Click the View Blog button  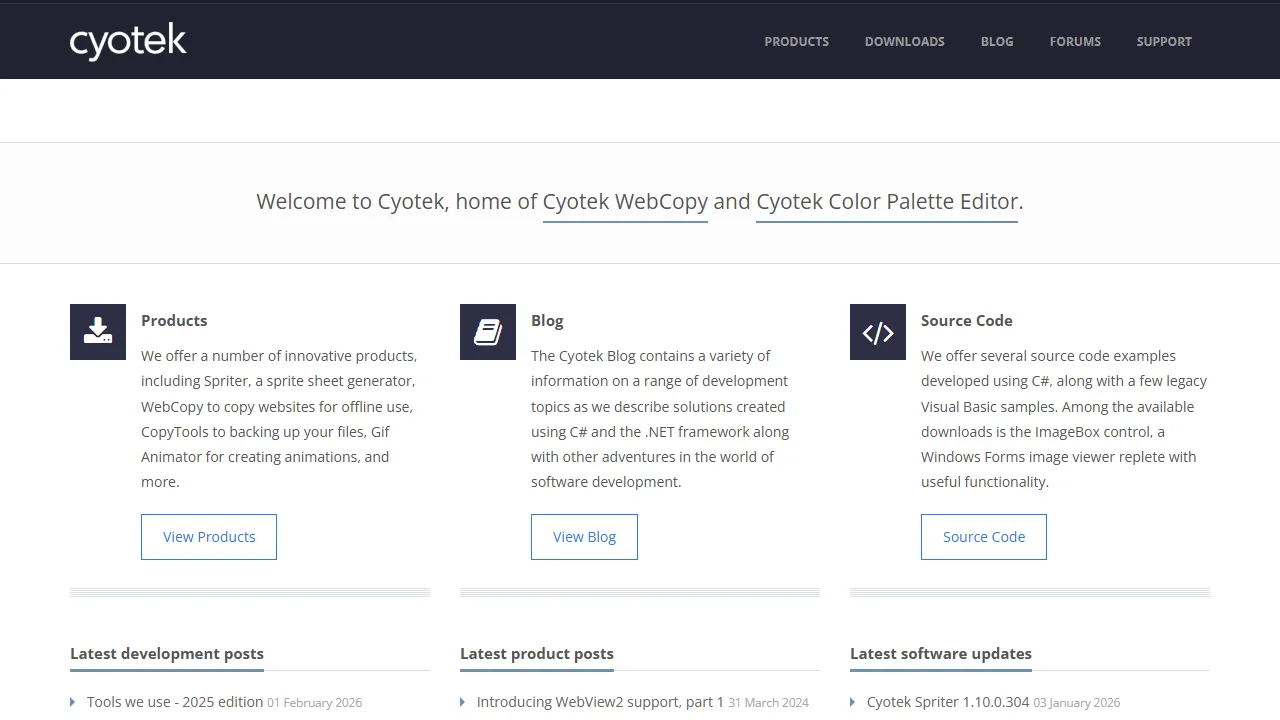584,537
